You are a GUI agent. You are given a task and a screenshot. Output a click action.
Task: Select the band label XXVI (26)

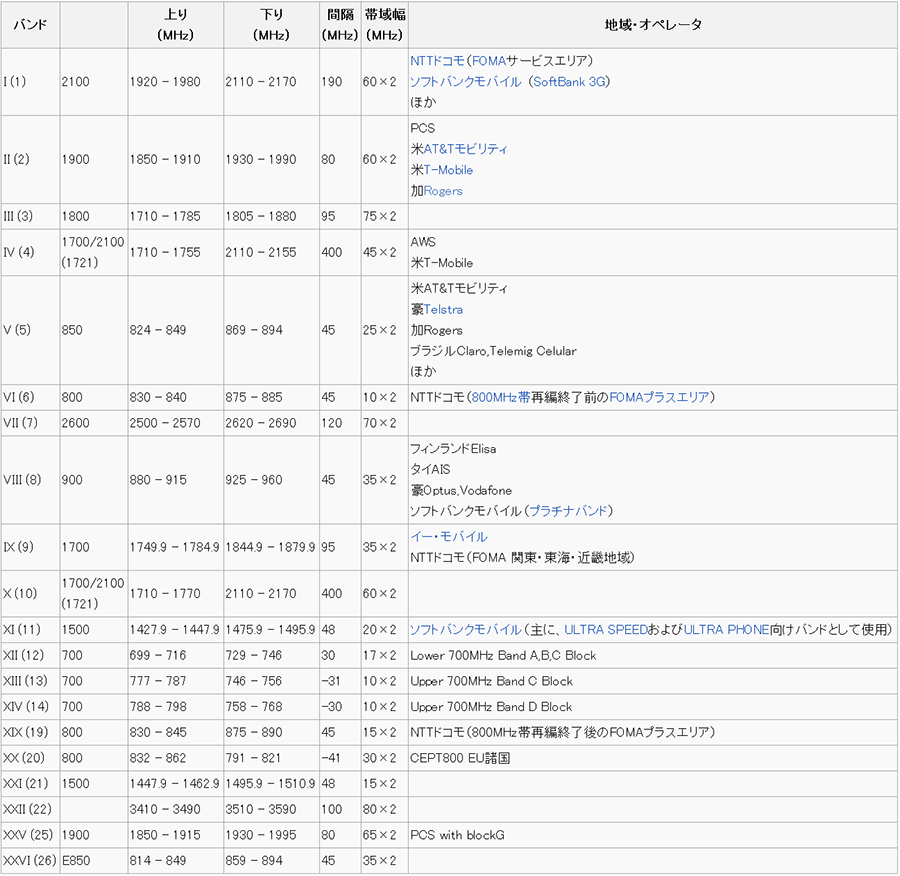point(30,861)
